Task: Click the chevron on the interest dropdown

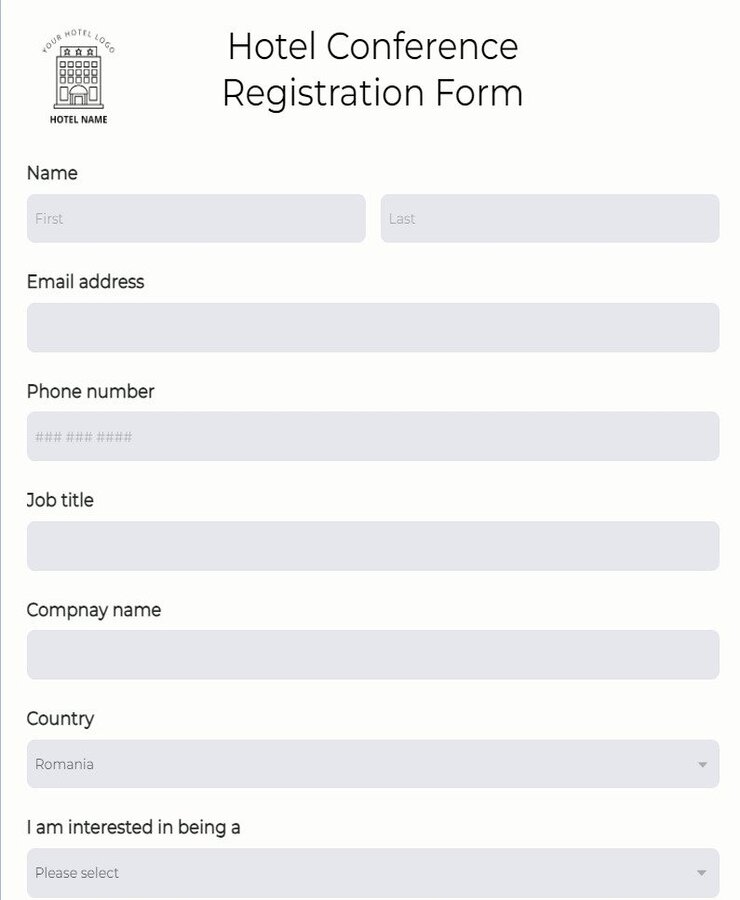Action: (x=701, y=873)
